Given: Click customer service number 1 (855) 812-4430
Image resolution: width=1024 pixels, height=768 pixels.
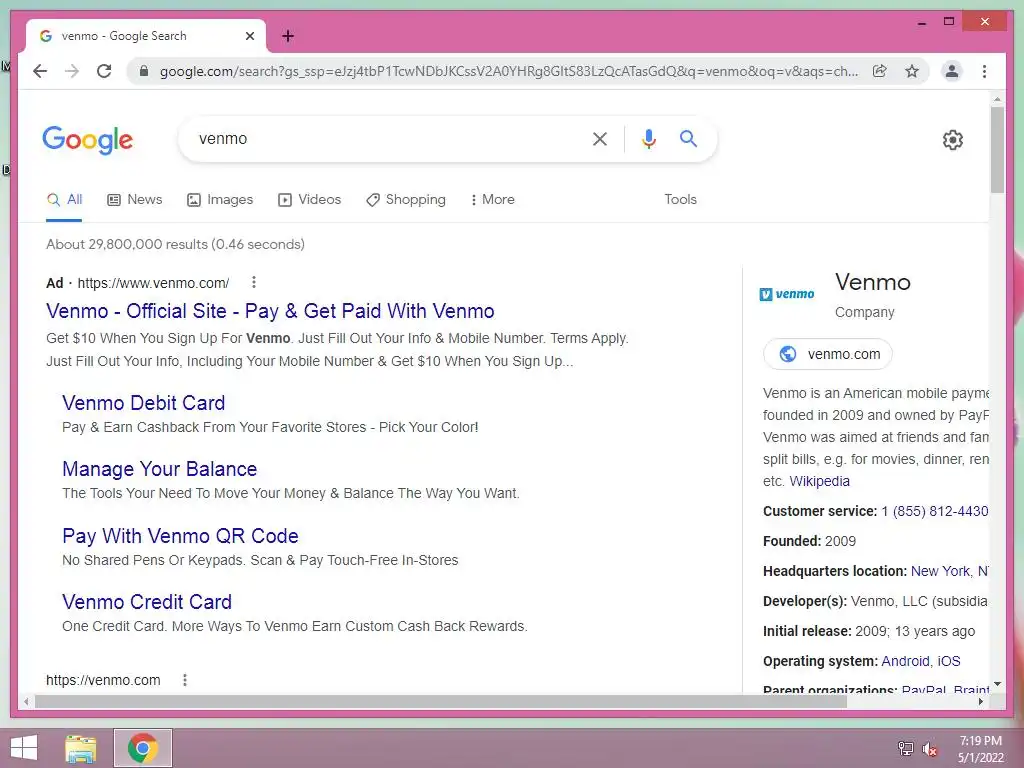Looking at the screenshot, I should [x=935, y=511].
